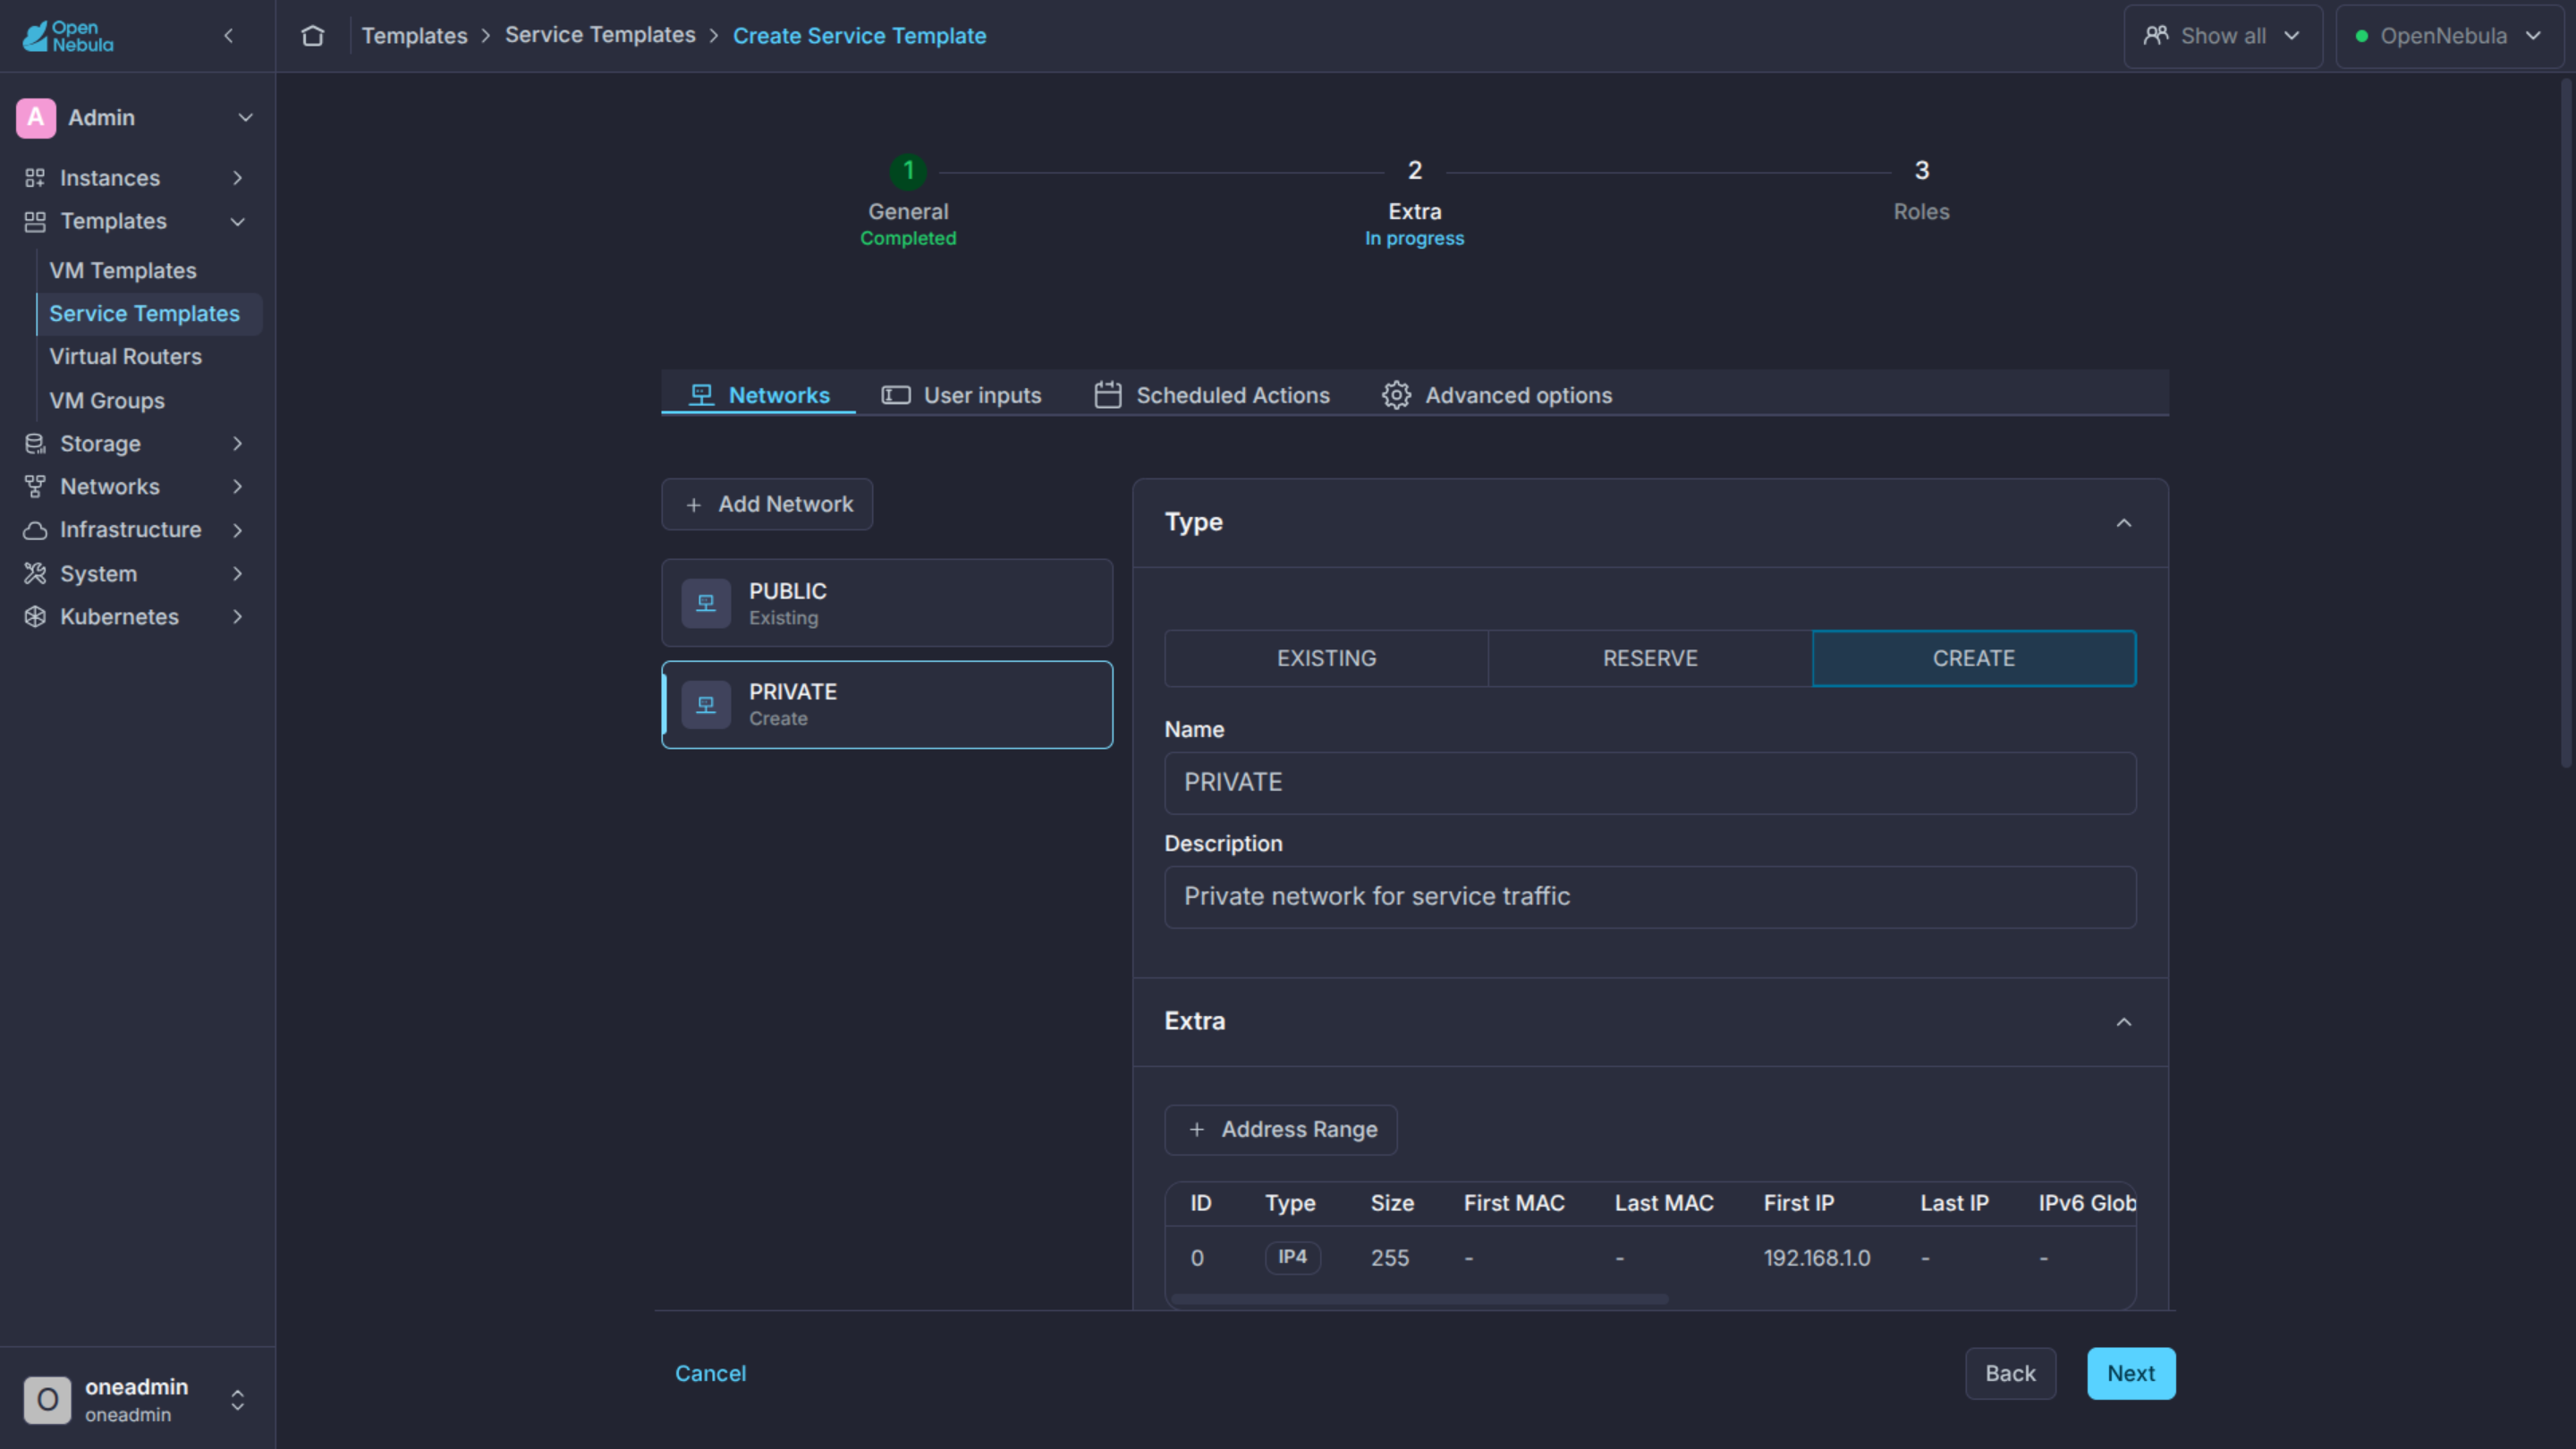Click the IP4 type badge

click(x=1292, y=1257)
